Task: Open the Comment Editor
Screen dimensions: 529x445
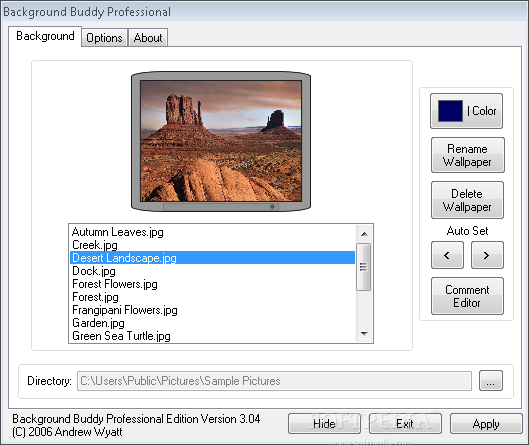Action: tap(467, 296)
